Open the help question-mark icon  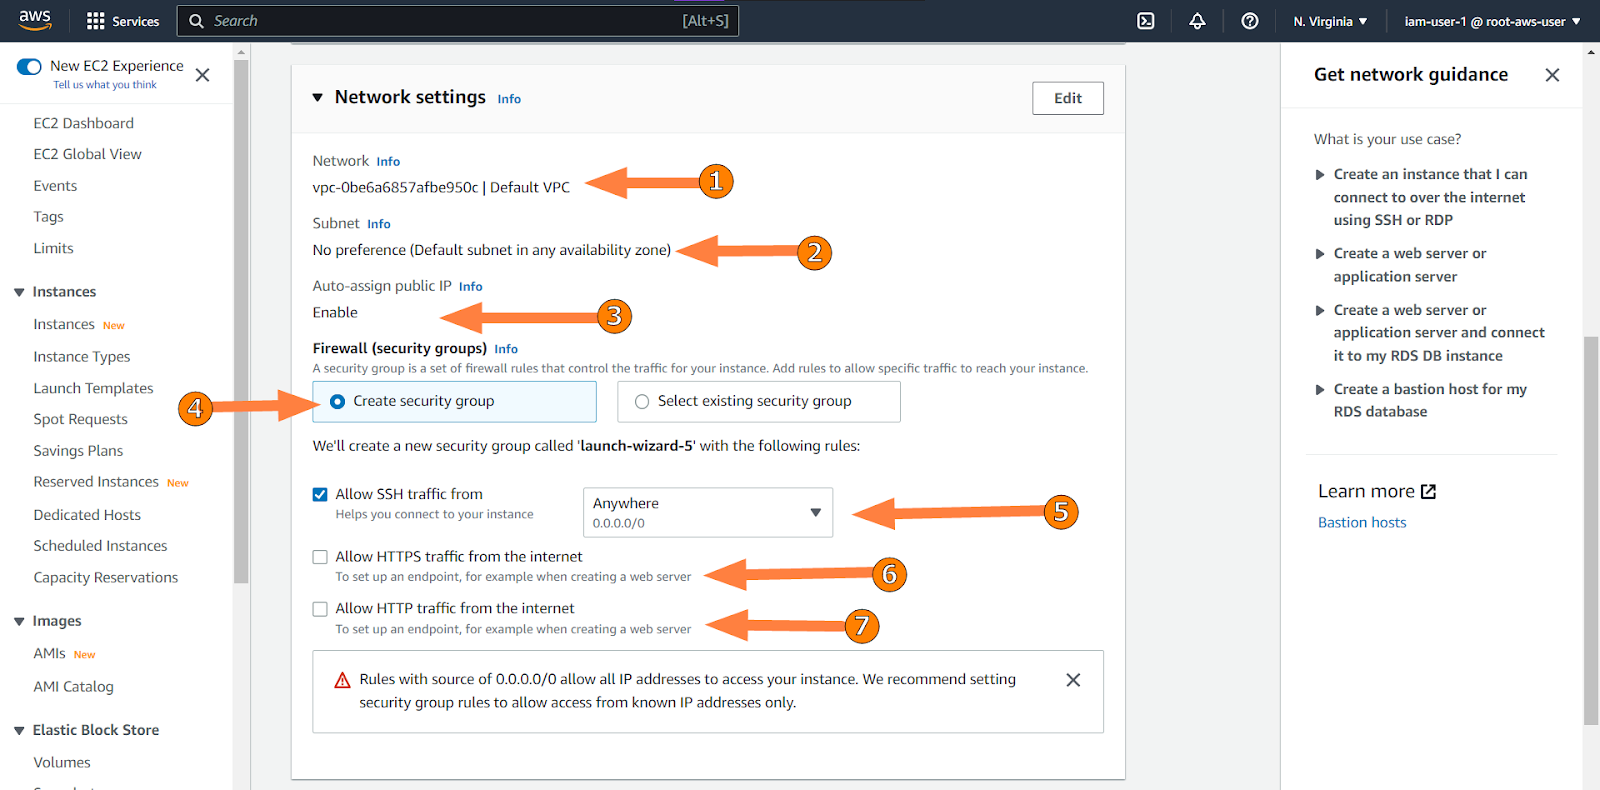[x=1250, y=21]
